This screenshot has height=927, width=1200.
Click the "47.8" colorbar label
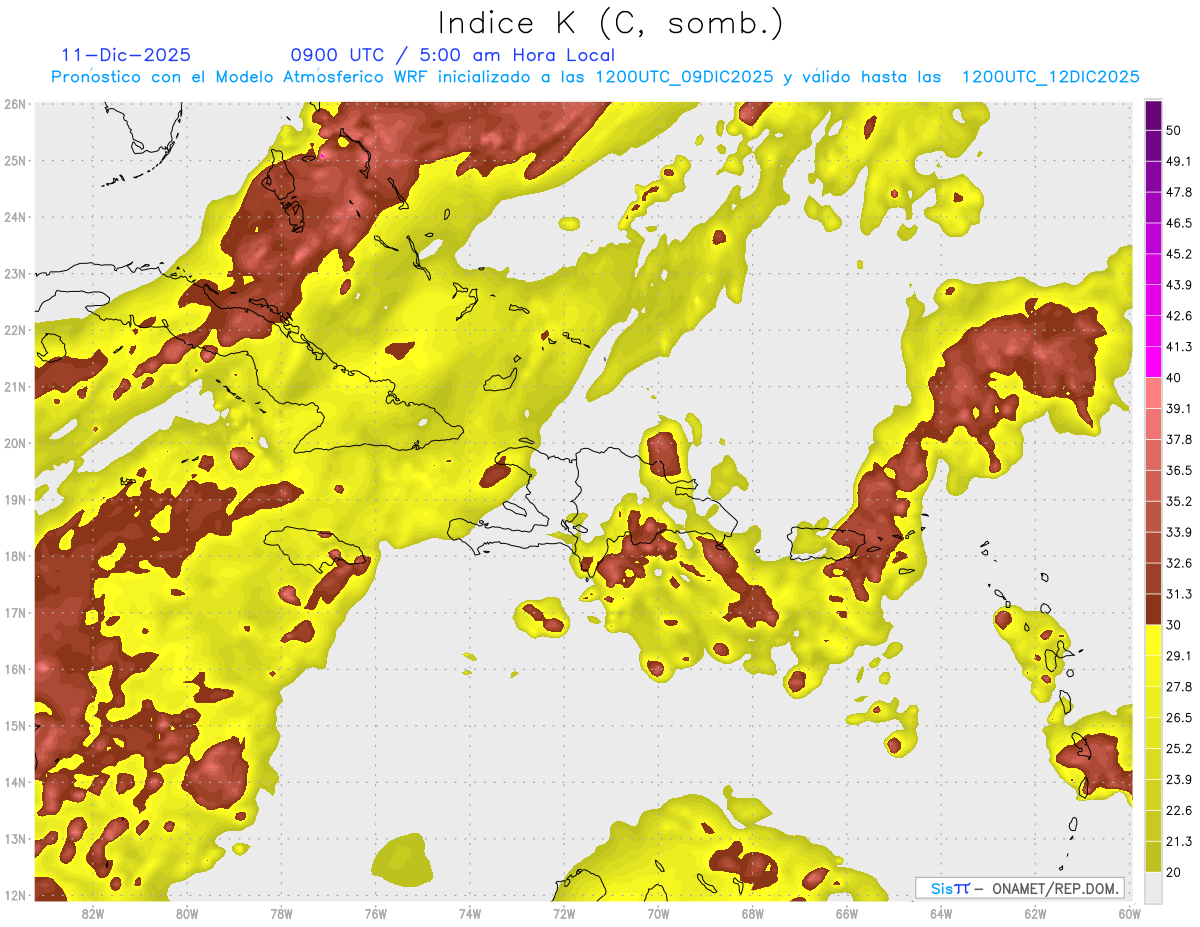[x=1179, y=192]
